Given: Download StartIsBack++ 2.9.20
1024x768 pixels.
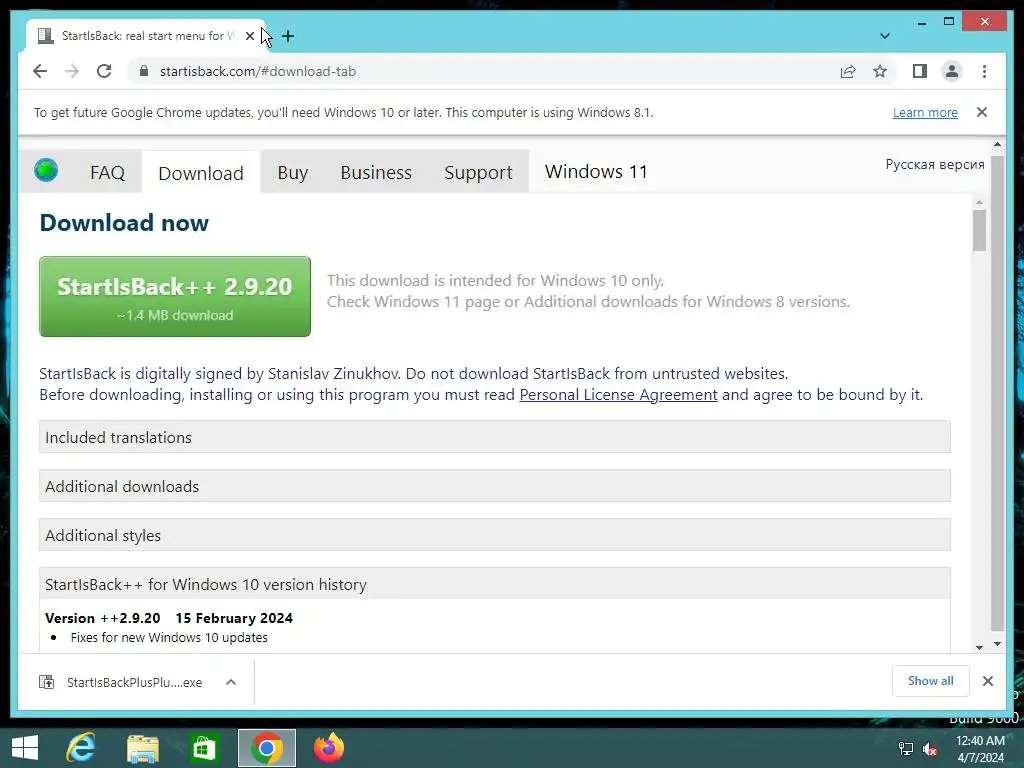Looking at the screenshot, I should (175, 296).
